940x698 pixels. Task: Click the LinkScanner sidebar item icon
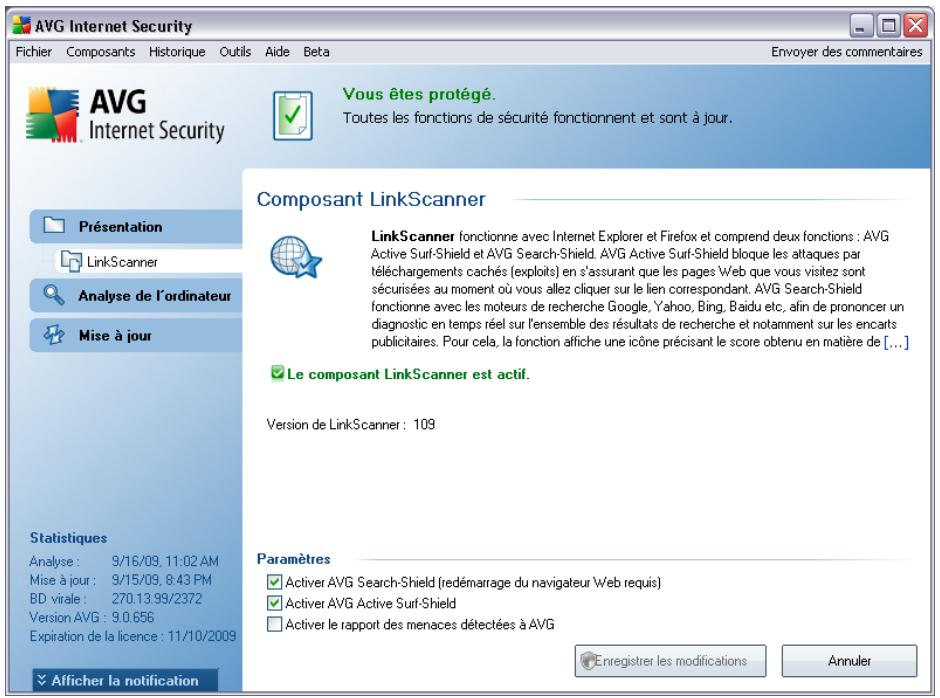coord(71,261)
